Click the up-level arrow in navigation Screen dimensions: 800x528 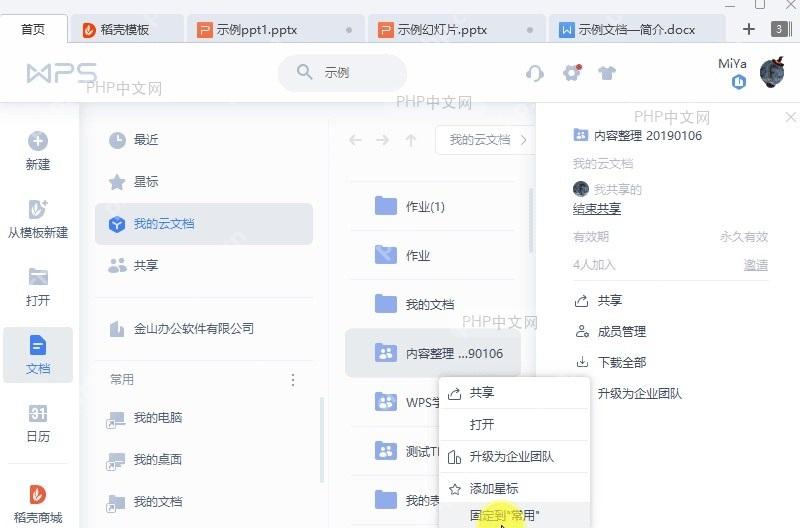click(411, 140)
